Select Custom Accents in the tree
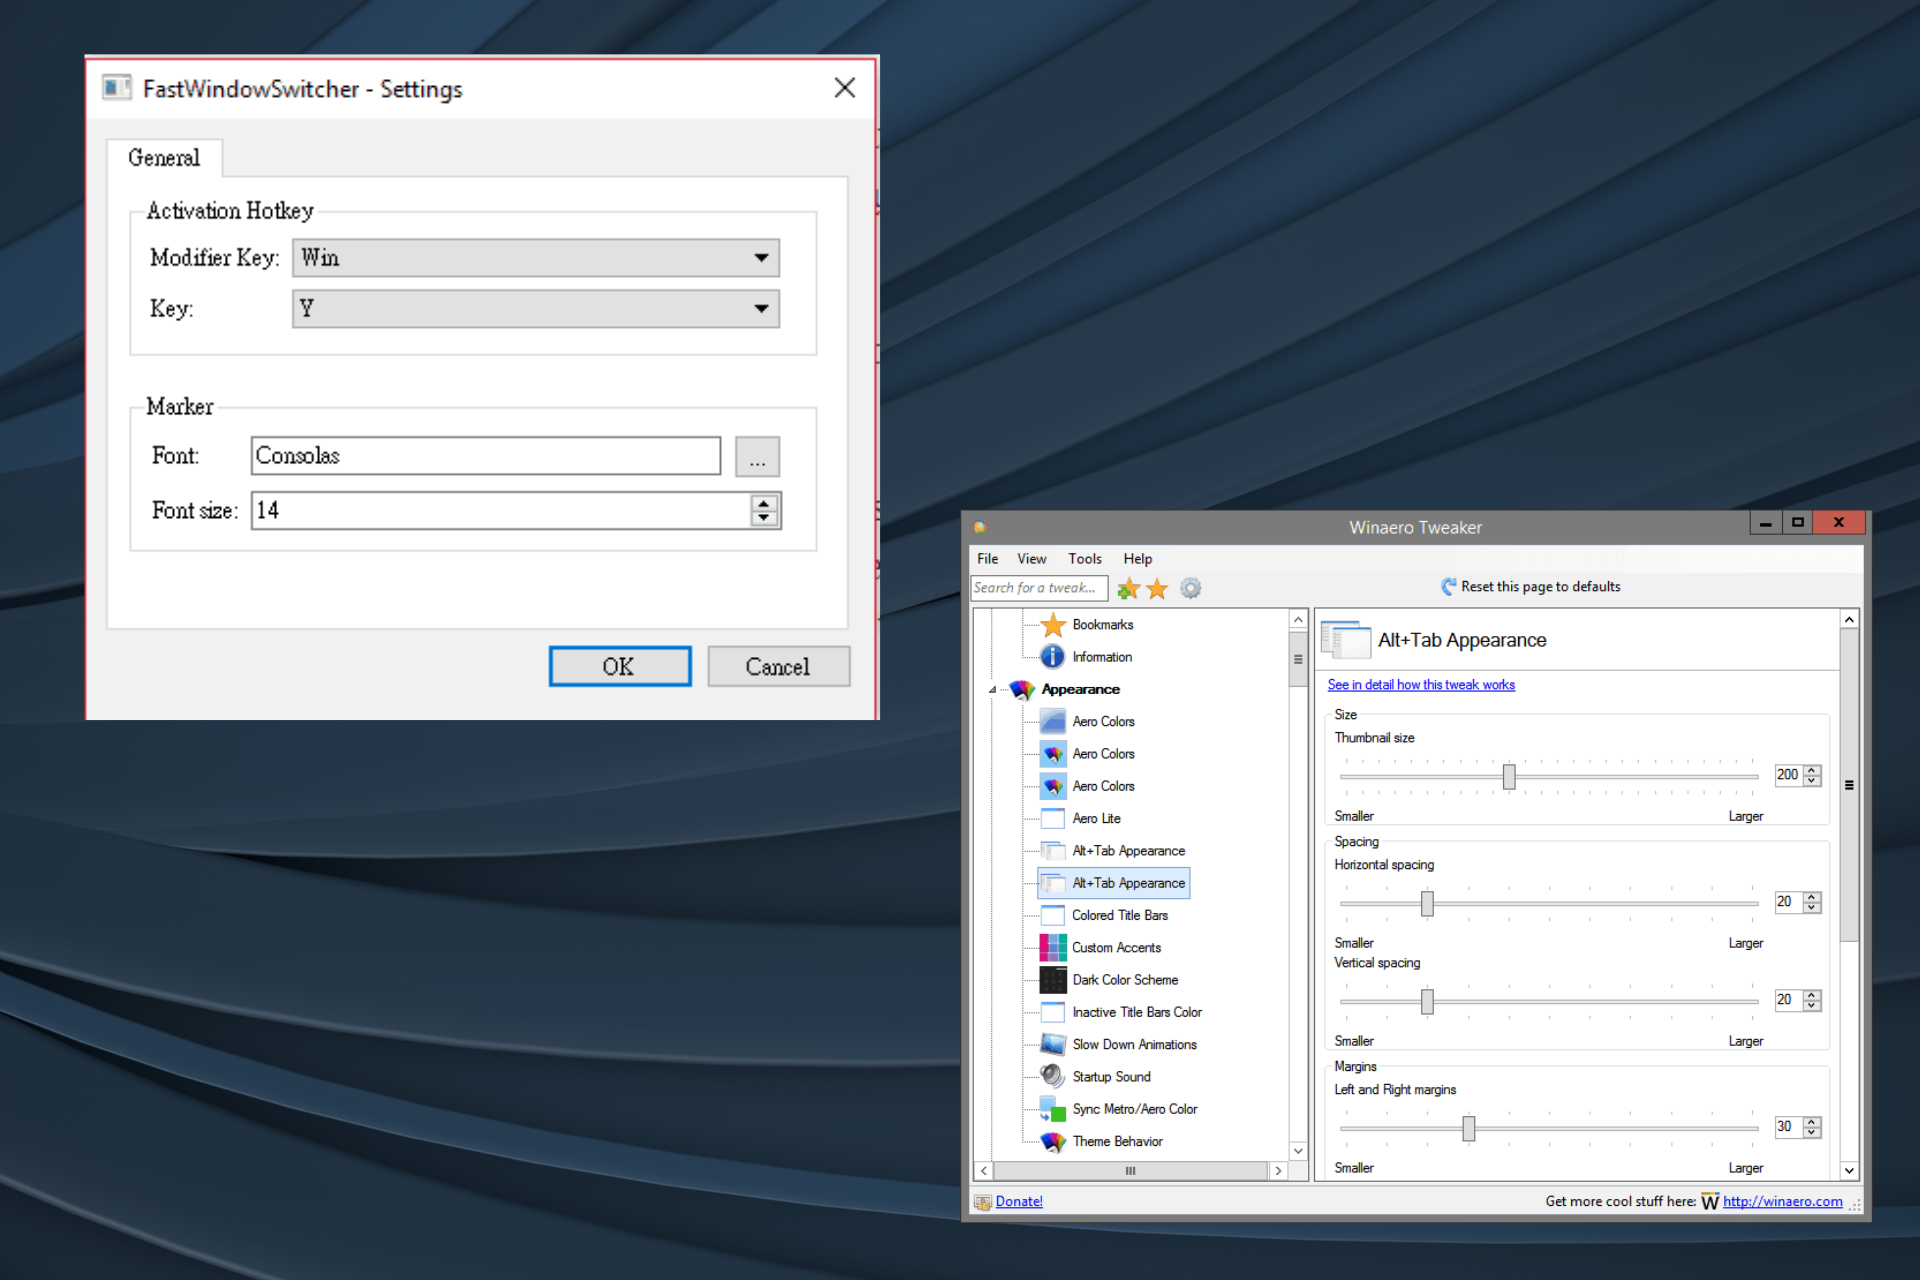The height and width of the screenshot is (1280, 1920). point(1116,948)
